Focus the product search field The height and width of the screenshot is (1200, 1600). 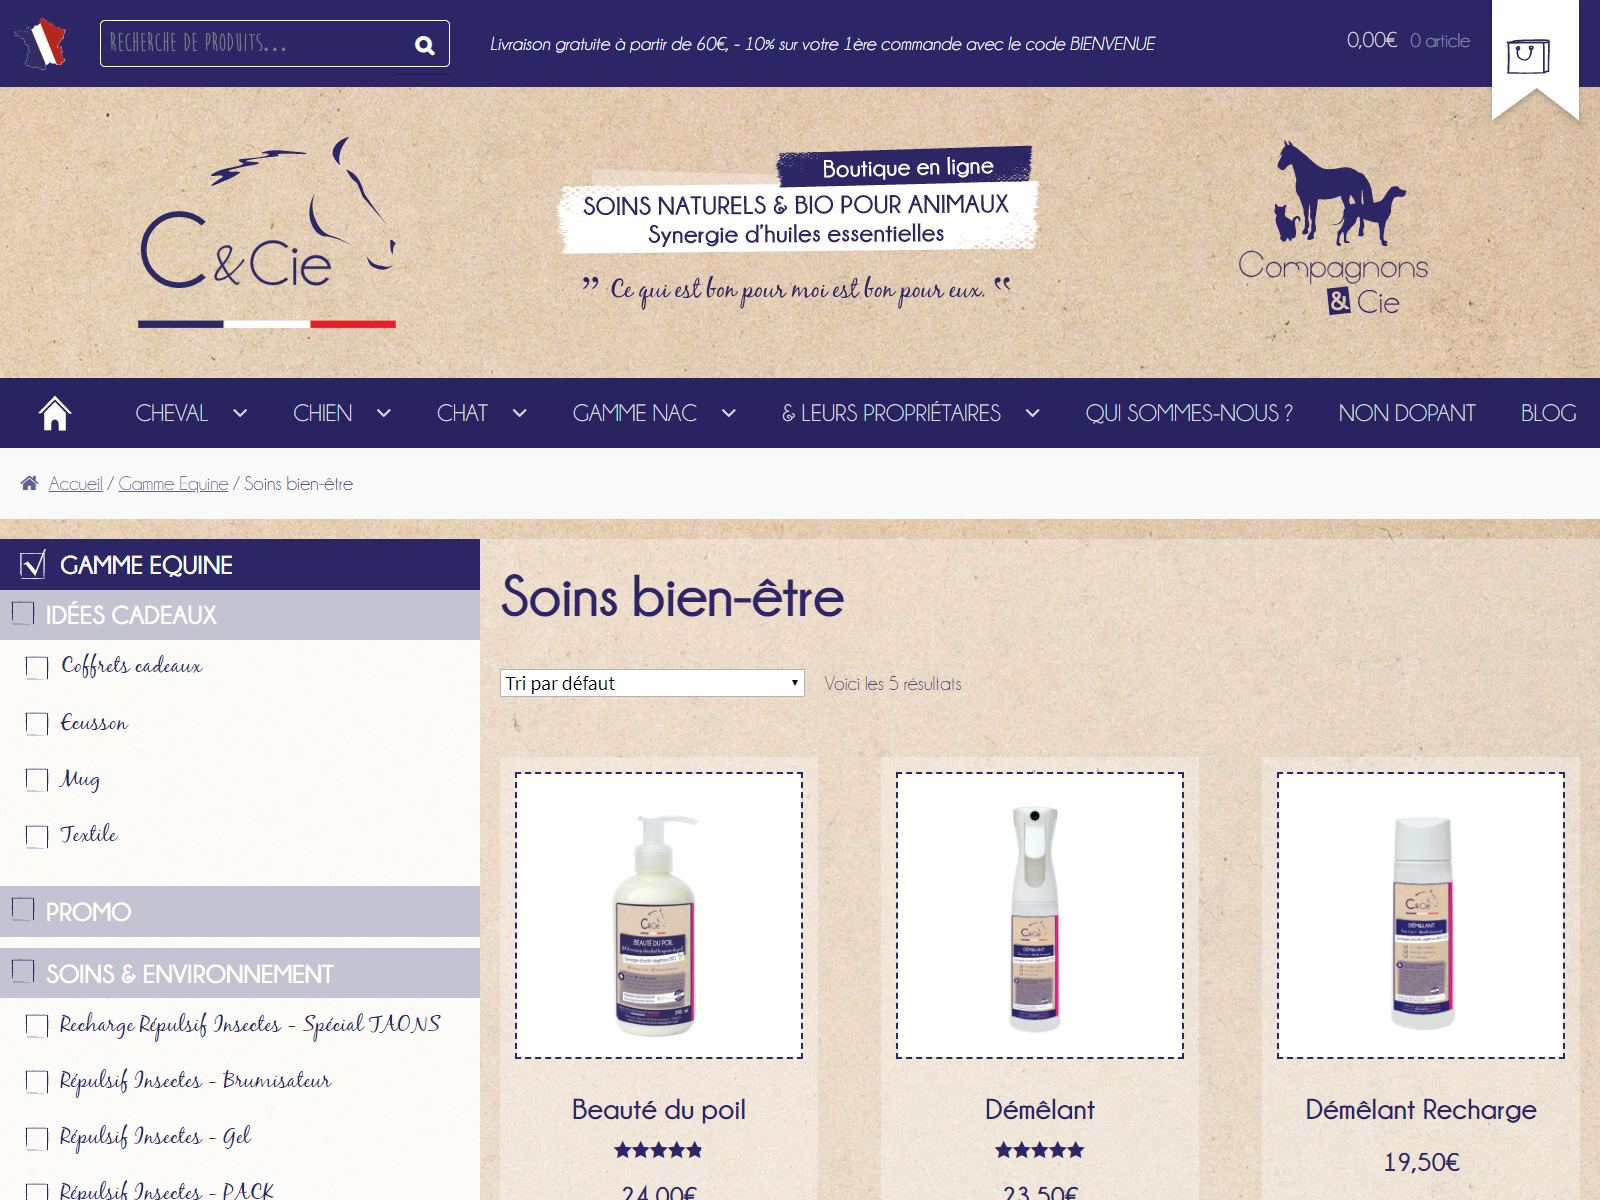point(255,44)
